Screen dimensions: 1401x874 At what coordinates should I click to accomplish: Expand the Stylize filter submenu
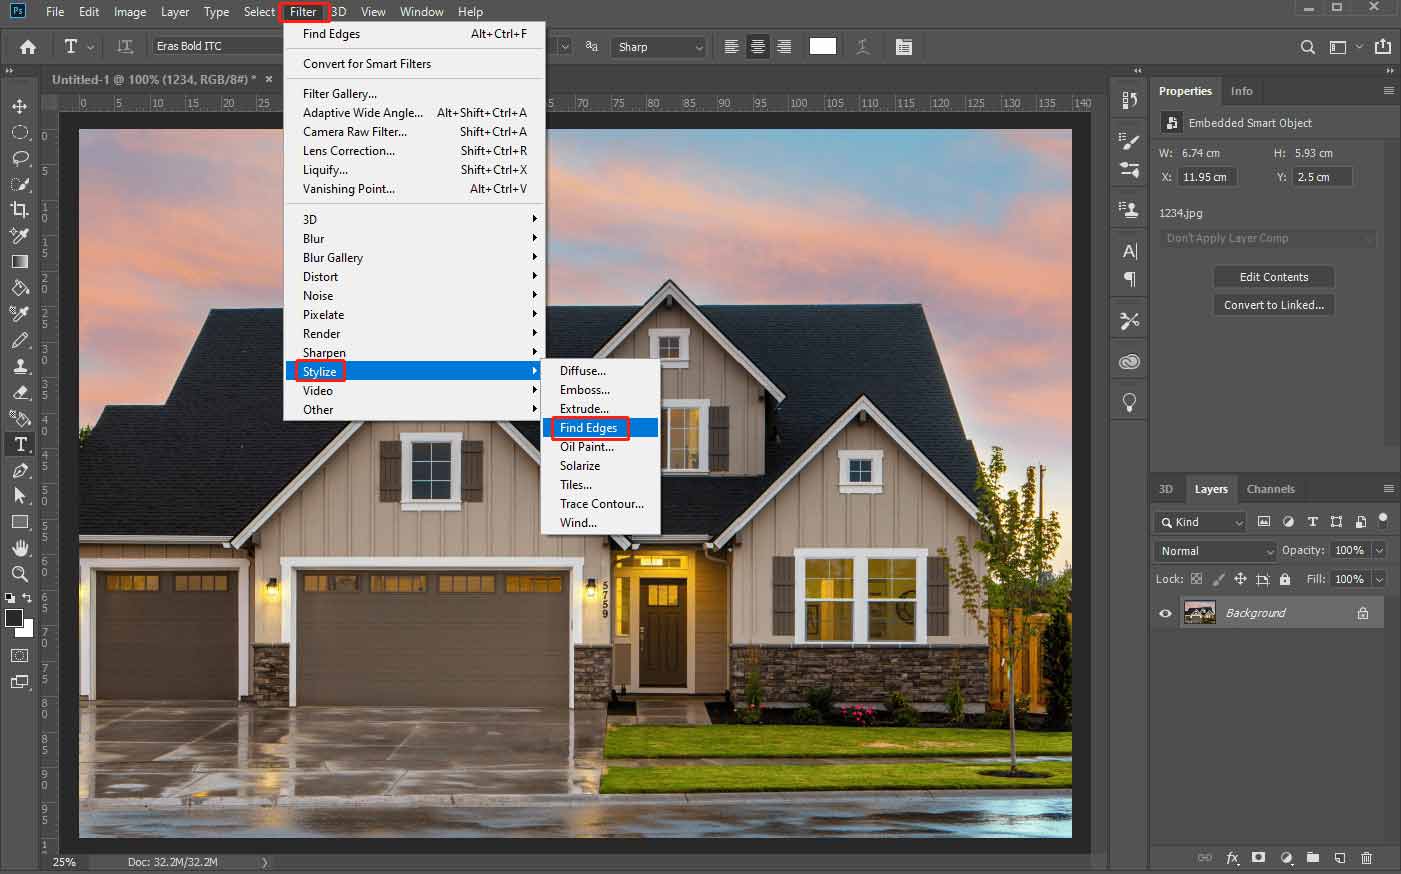coord(320,370)
